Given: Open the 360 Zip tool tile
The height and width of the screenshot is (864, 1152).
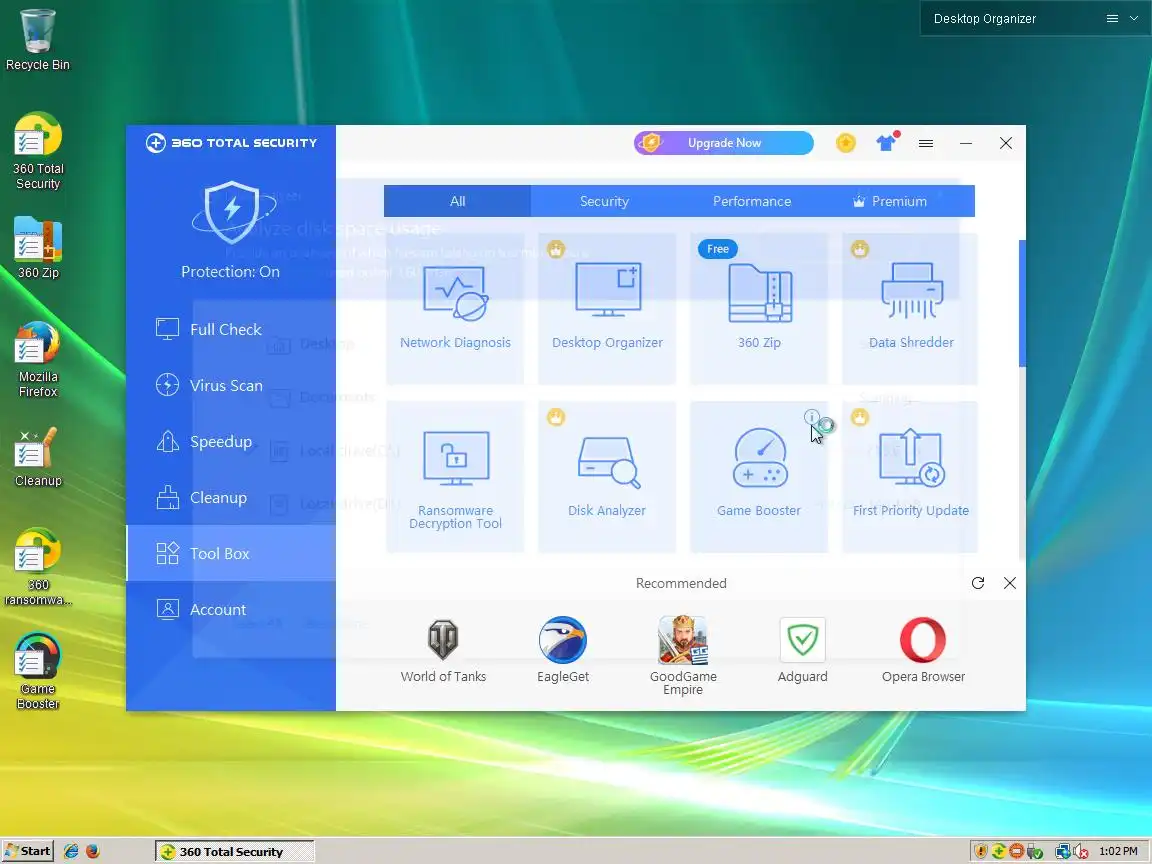Looking at the screenshot, I should click(x=759, y=309).
